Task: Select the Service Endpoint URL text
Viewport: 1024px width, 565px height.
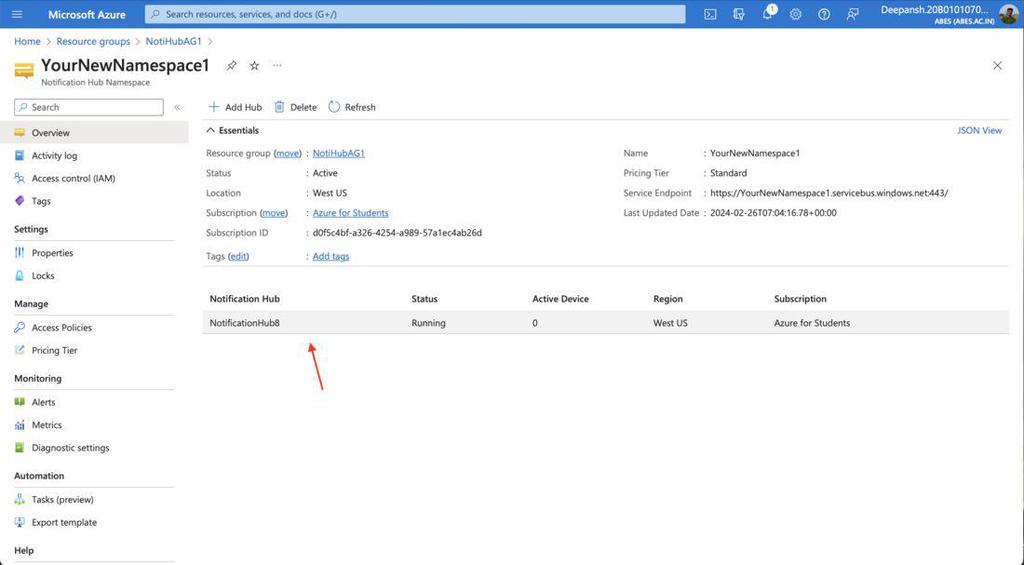Action: point(829,193)
